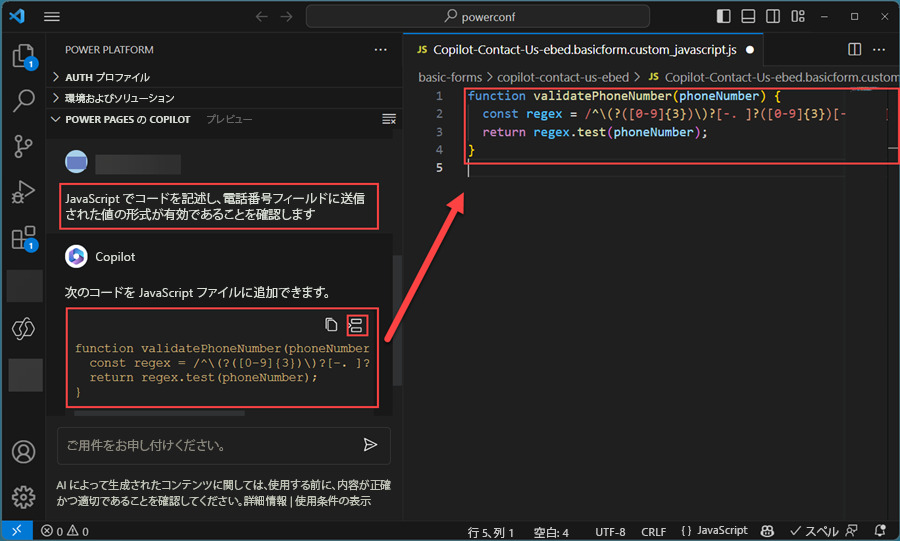The width and height of the screenshot is (900, 541).
Task: Click the スペル spell check status item
Action: tap(814, 532)
